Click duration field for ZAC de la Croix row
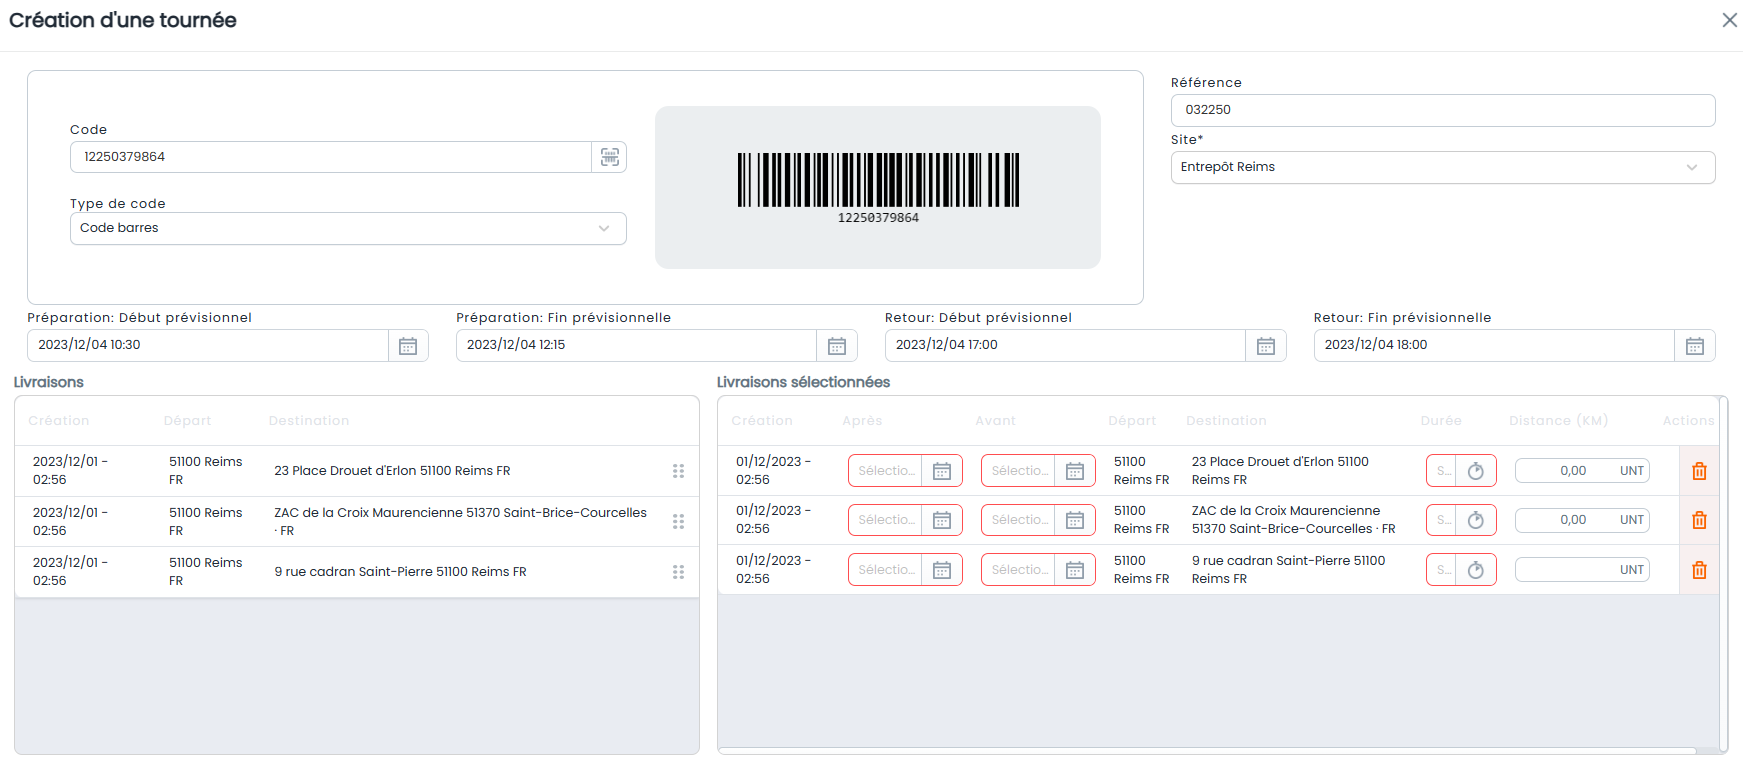 click(1442, 520)
